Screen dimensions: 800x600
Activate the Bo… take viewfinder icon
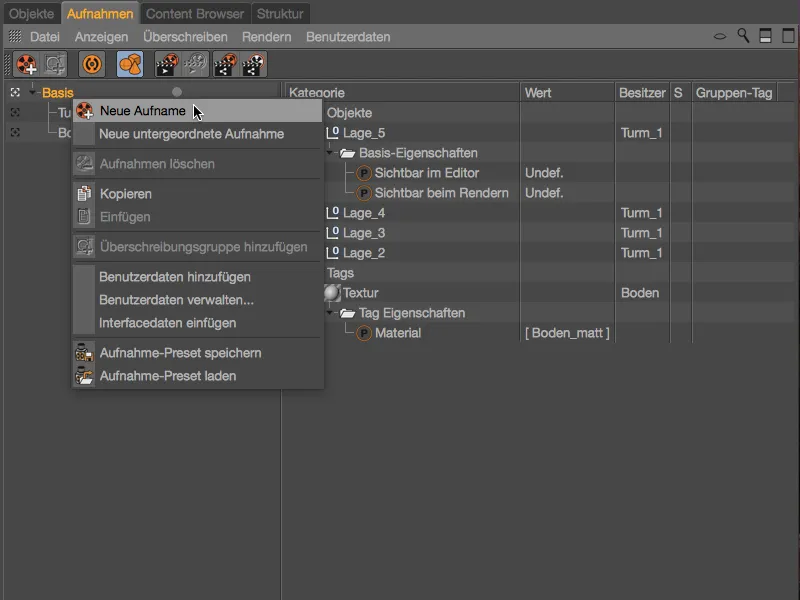15,132
